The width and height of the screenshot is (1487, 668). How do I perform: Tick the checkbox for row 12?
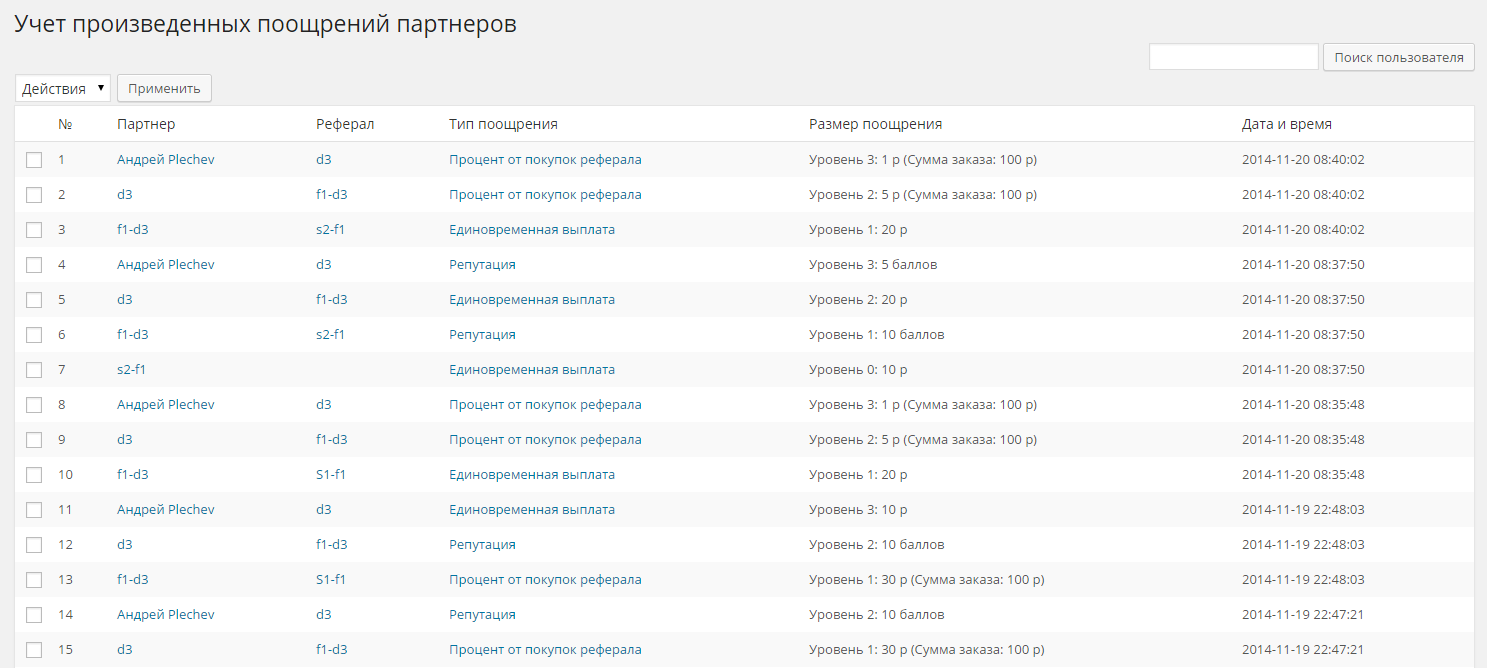pyautogui.click(x=34, y=545)
